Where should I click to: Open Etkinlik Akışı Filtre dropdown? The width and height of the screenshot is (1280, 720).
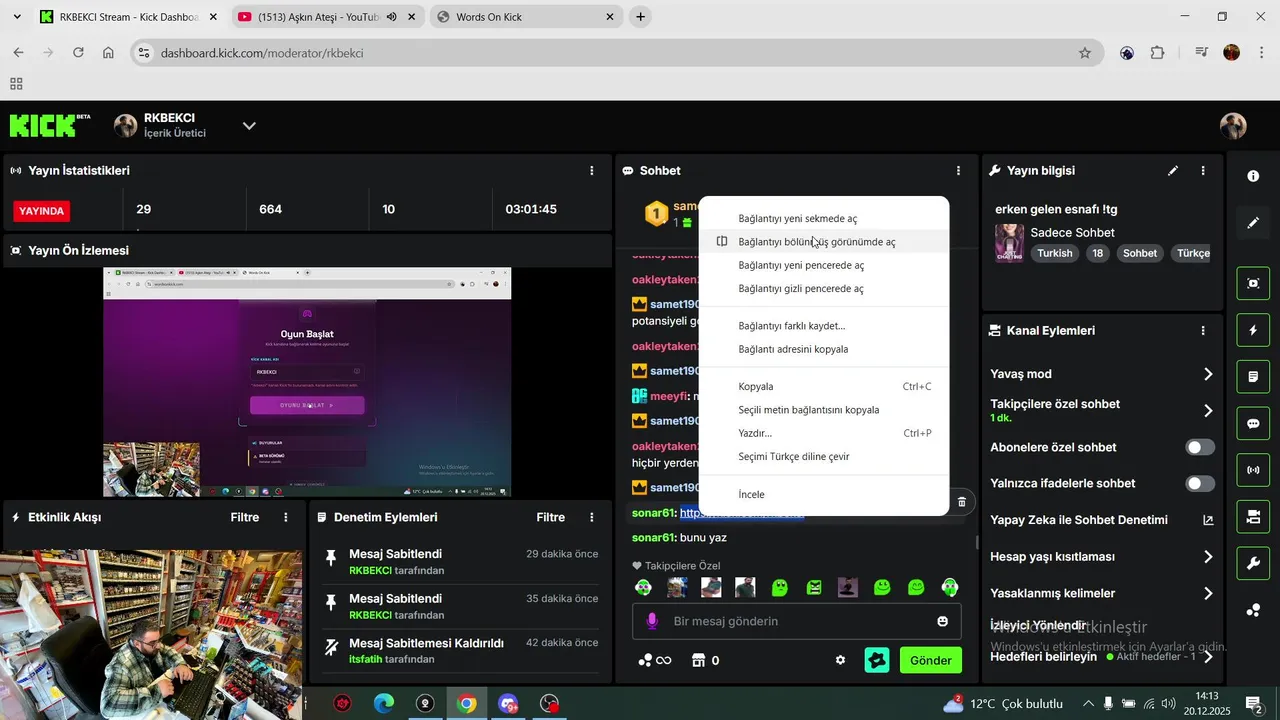point(245,517)
